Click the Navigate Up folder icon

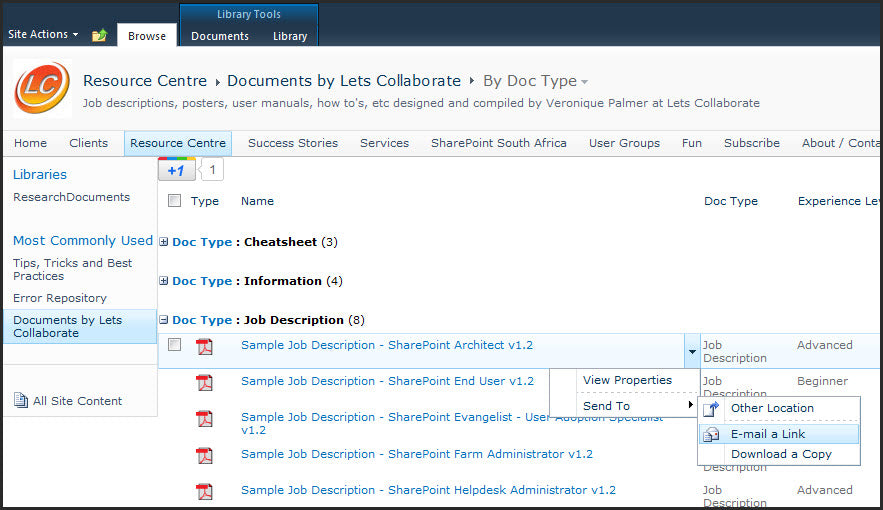point(99,36)
